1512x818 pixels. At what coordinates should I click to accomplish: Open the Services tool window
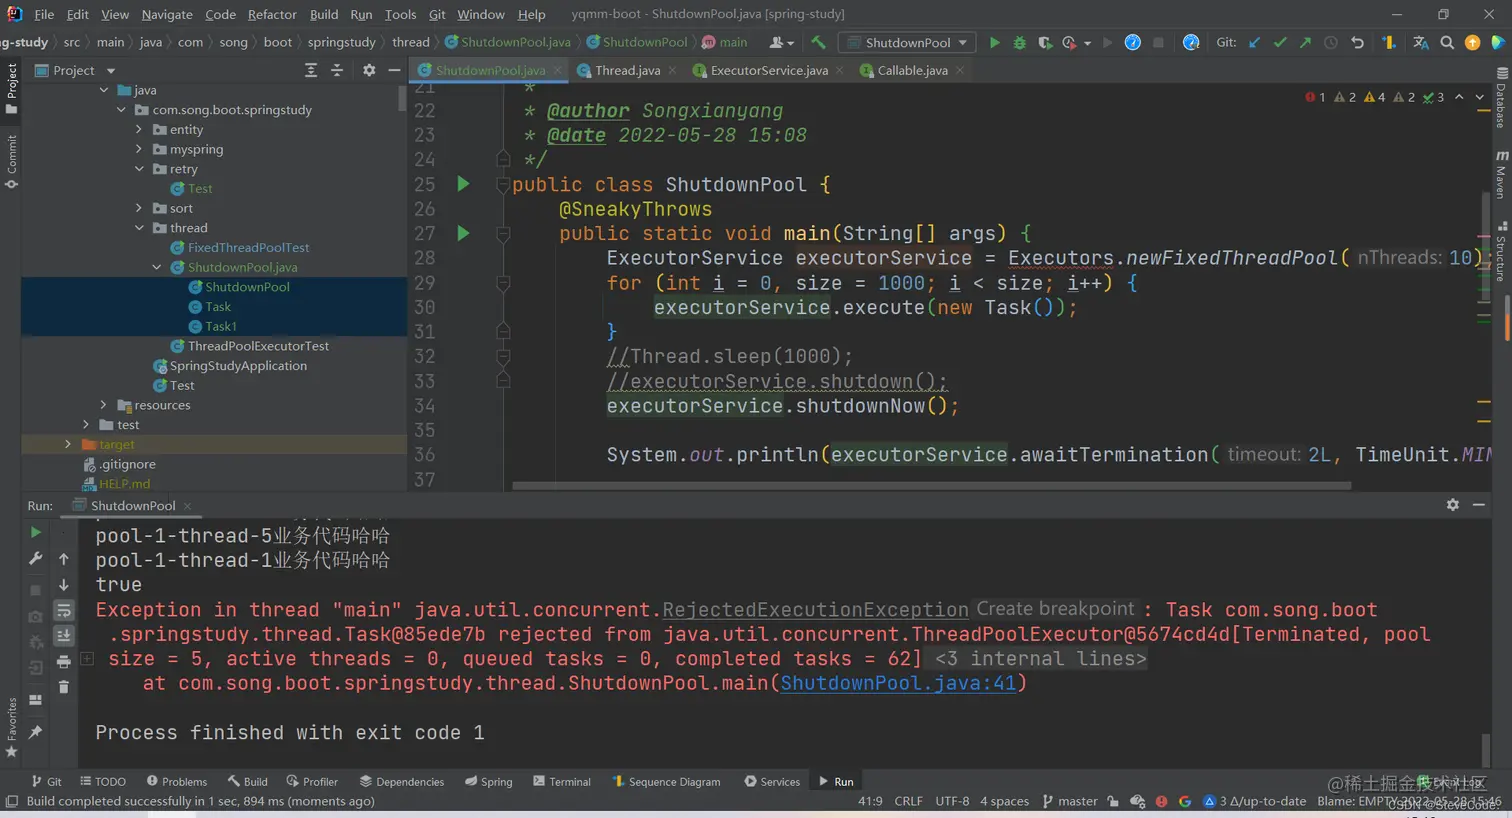point(772,782)
